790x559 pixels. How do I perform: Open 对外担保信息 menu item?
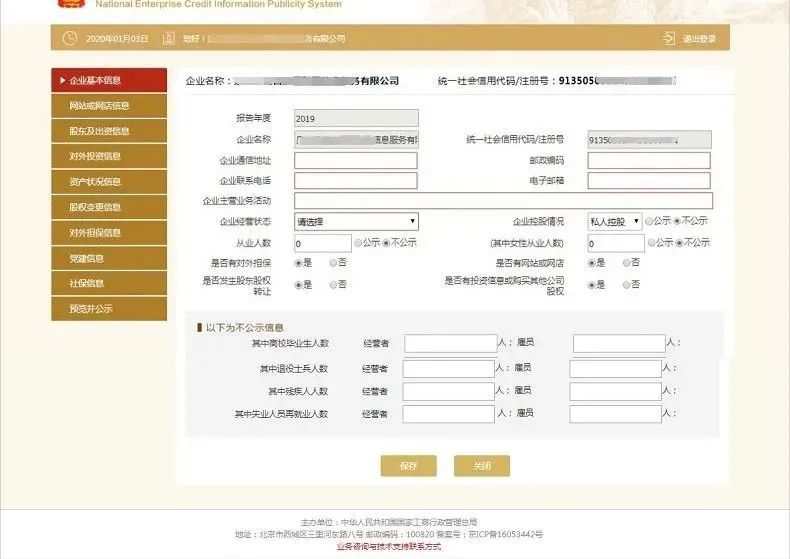point(109,233)
